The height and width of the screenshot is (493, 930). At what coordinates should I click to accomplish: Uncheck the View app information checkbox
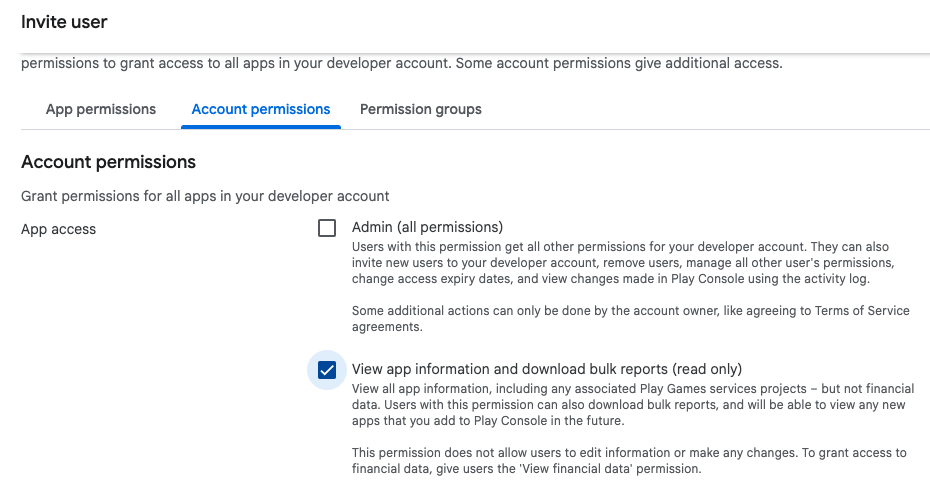pyautogui.click(x=327, y=370)
